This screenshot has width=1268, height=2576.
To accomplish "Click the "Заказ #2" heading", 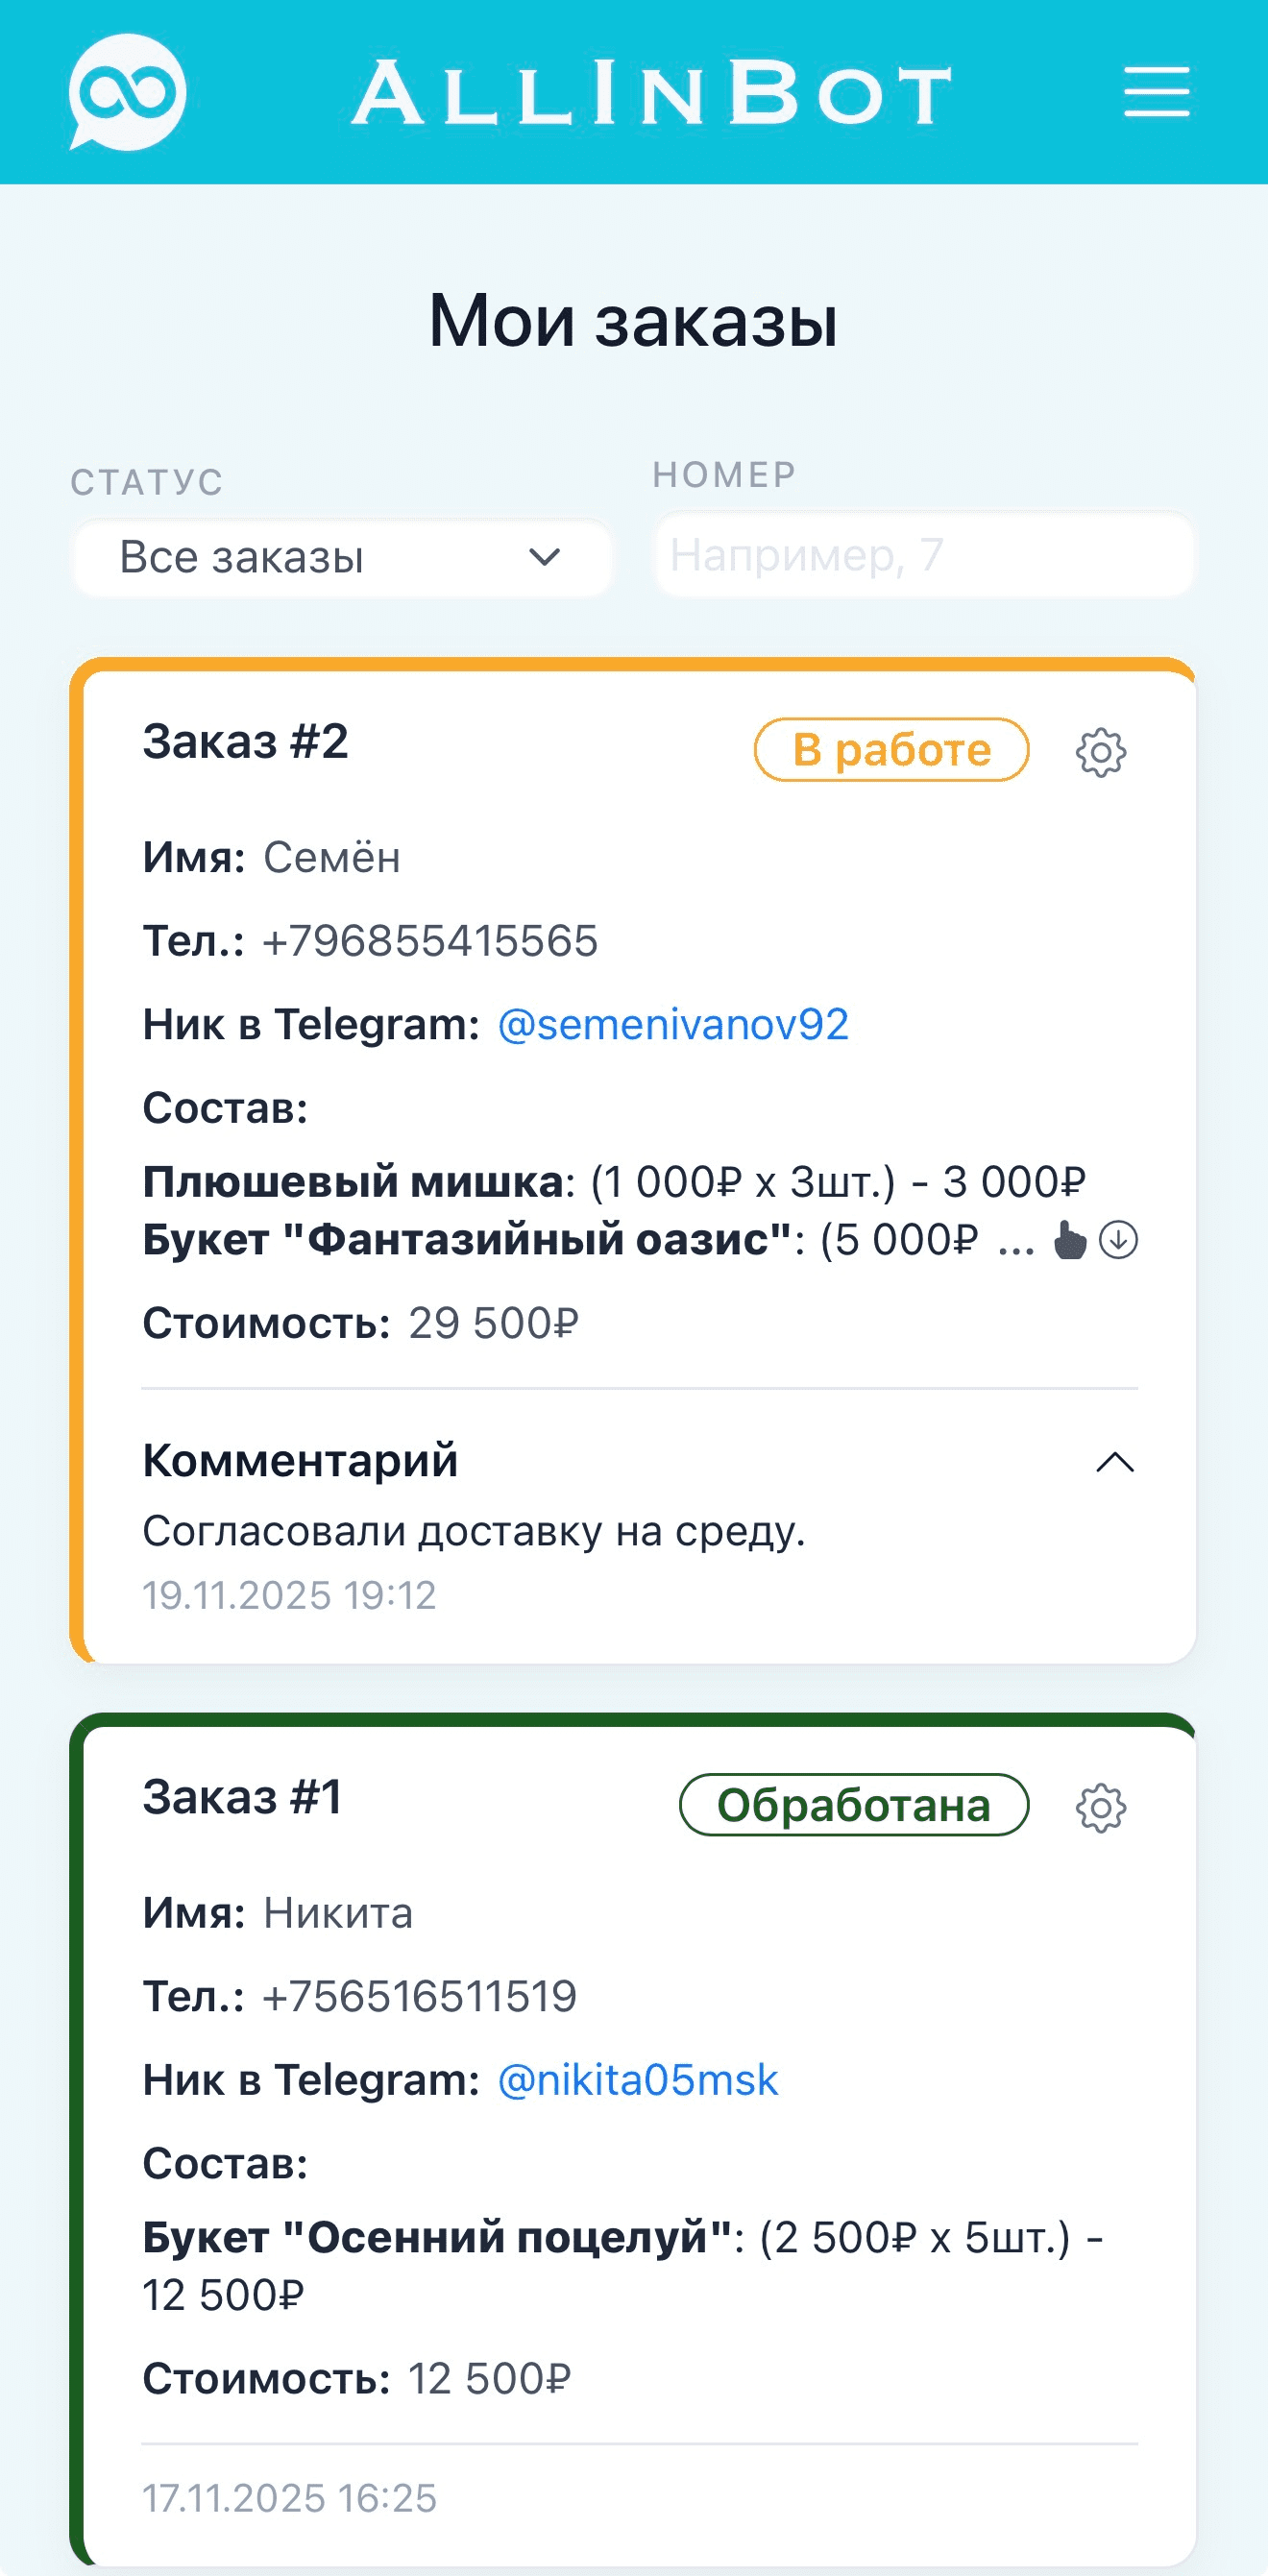I will point(246,741).
